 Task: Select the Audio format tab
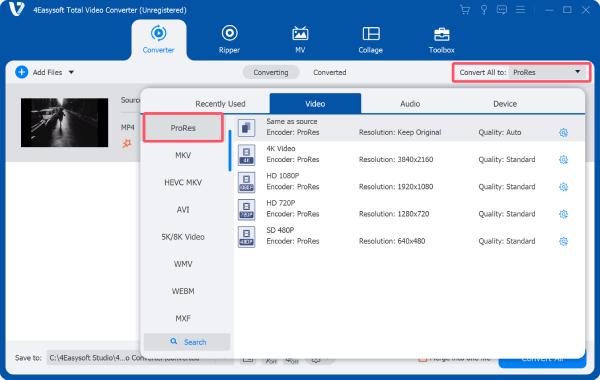[x=410, y=104]
